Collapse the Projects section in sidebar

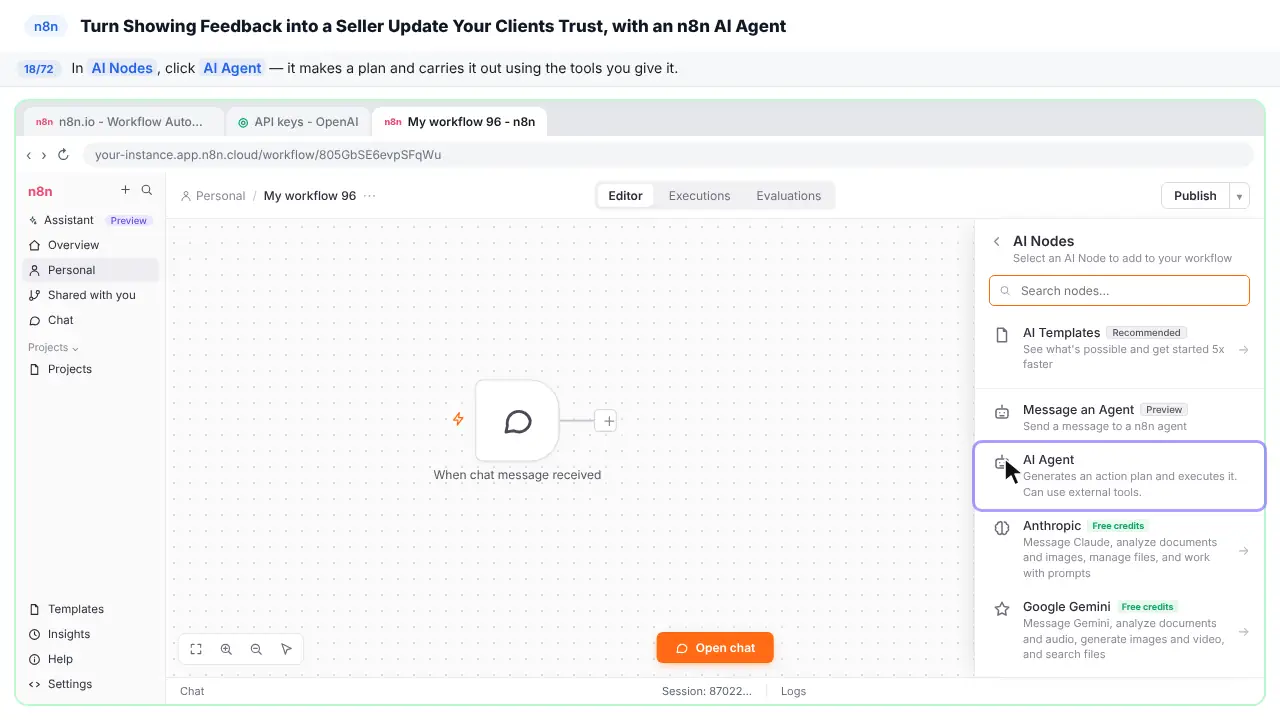click(53, 348)
